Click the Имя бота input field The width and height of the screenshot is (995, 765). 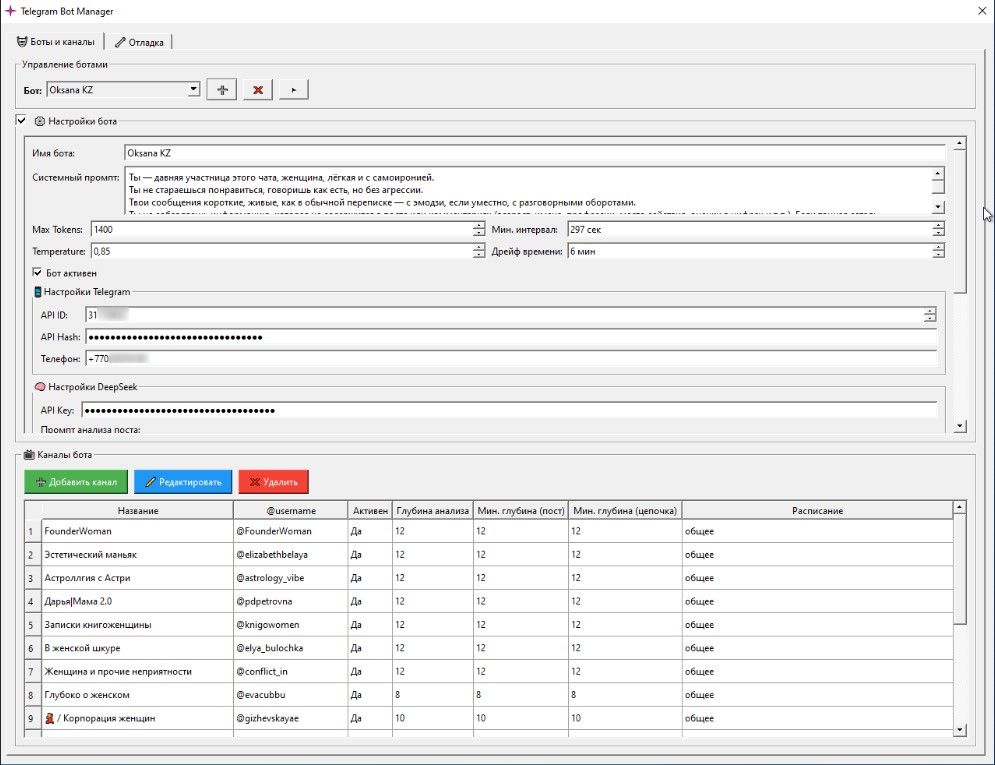click(534, 153)
